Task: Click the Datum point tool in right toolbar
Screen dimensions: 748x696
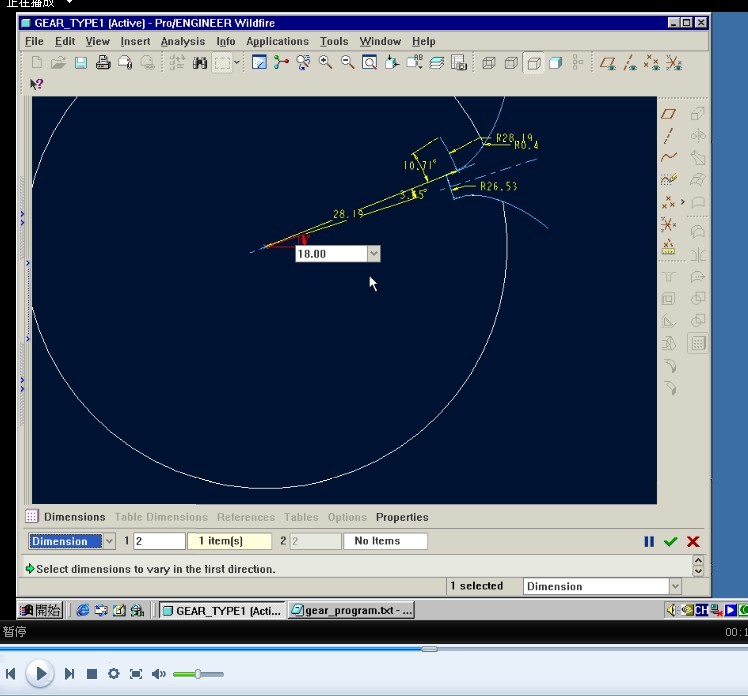Action: (x=668, y=202)
